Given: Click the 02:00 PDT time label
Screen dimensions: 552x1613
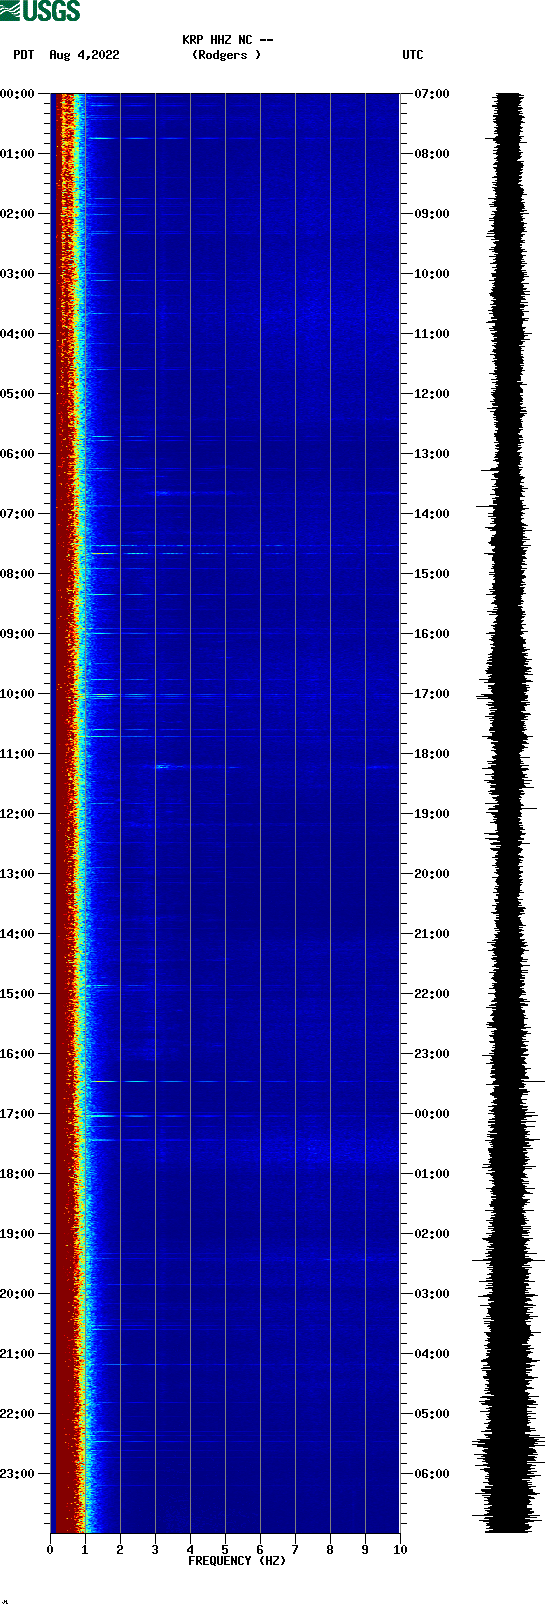Looking at the screenshot, I should tap(18, 214).
